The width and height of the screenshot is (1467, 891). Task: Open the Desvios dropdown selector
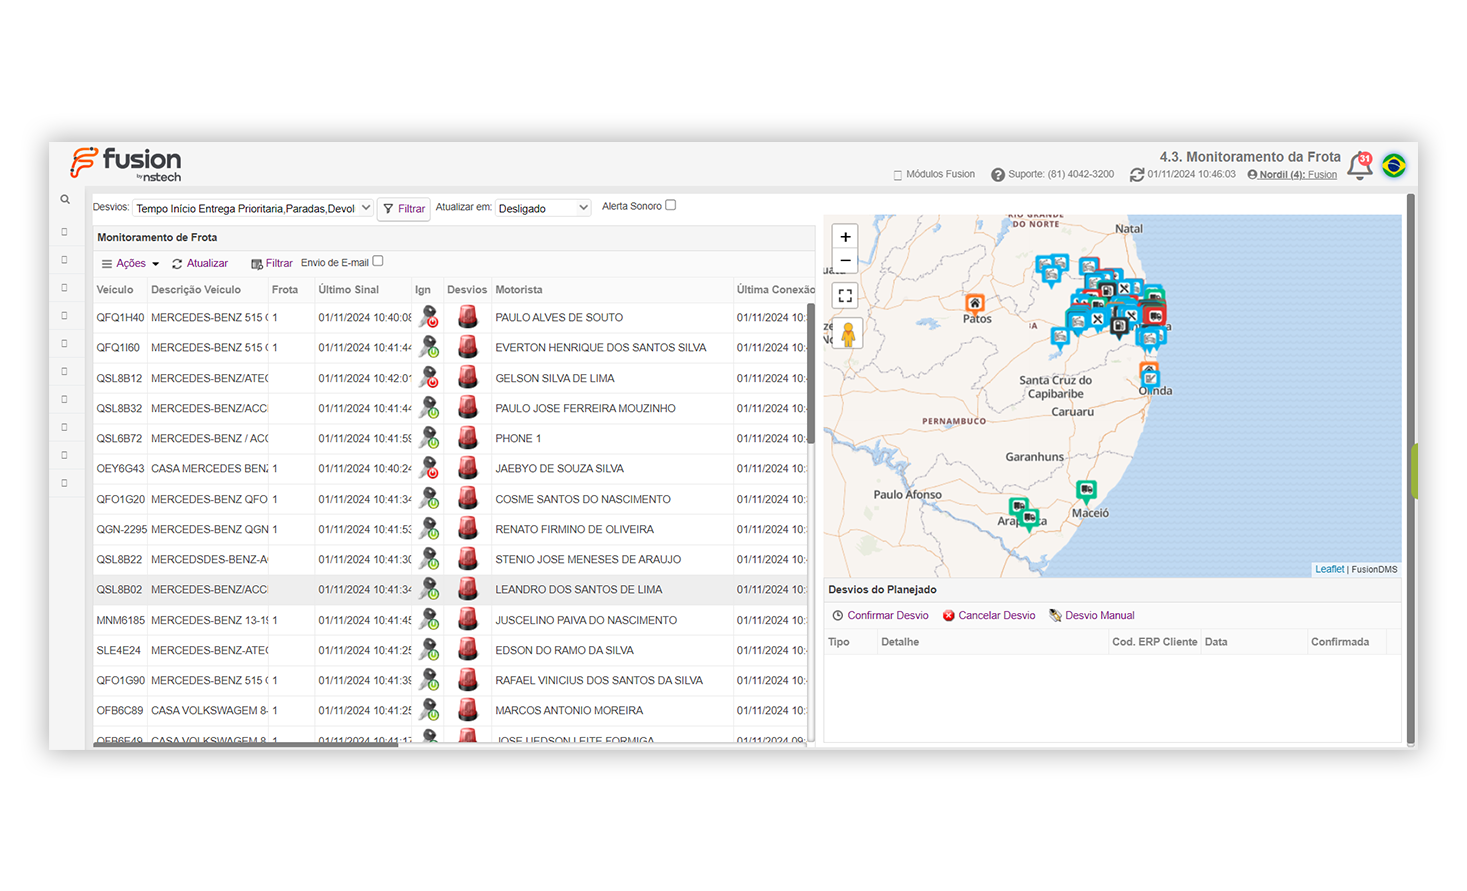point(253,208)
